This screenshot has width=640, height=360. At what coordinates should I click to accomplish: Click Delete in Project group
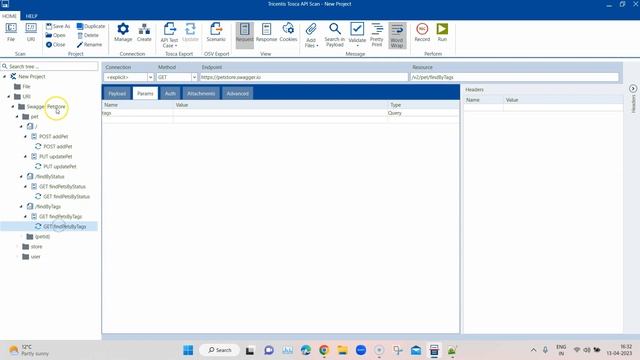[x=88, y=35]
